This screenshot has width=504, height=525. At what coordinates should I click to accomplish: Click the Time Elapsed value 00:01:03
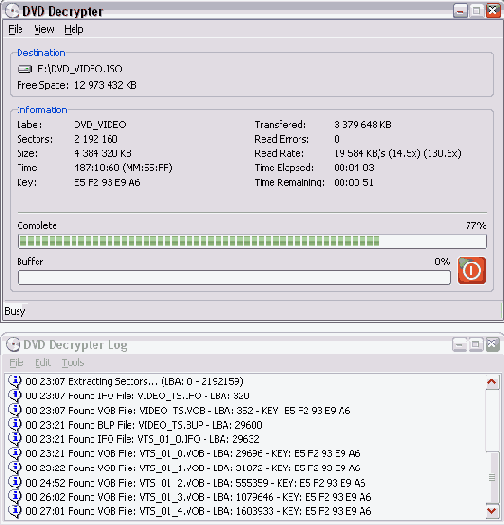(354, 168)
